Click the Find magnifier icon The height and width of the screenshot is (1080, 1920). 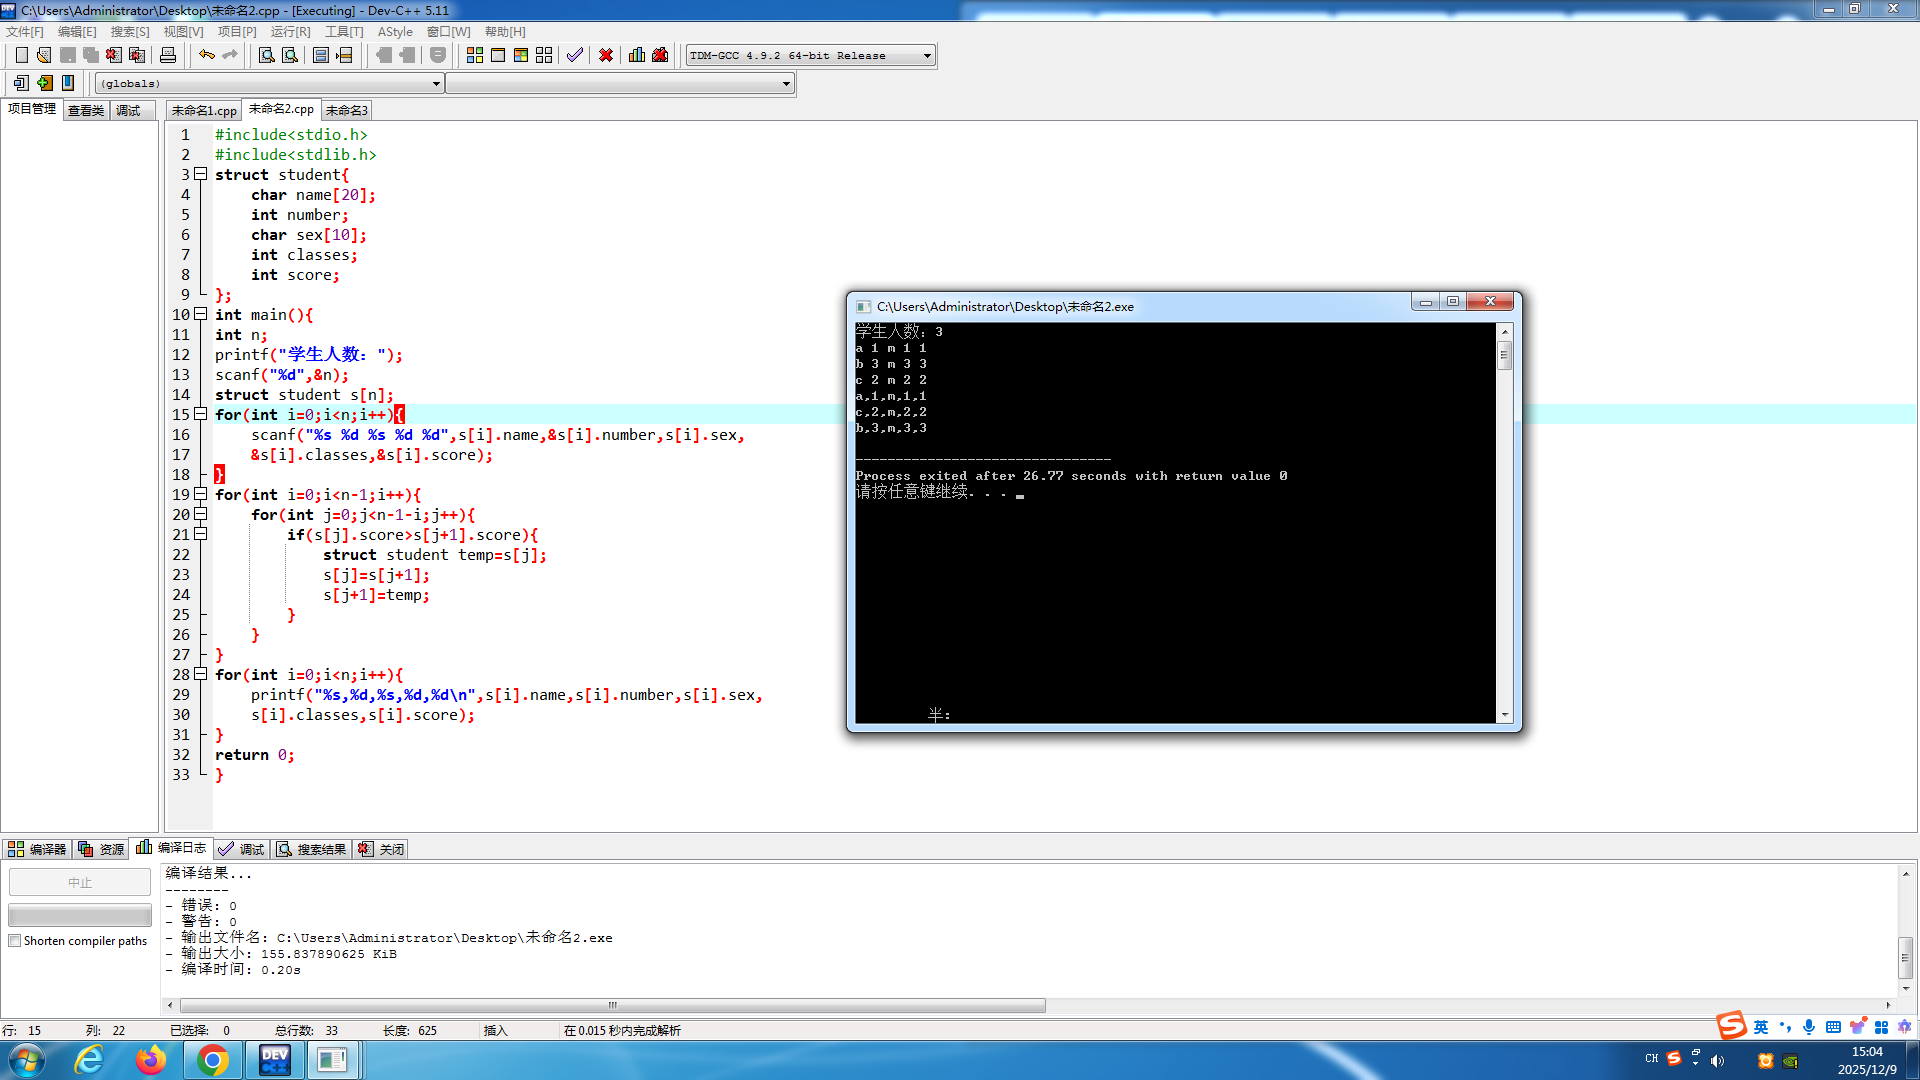(267, 55)
